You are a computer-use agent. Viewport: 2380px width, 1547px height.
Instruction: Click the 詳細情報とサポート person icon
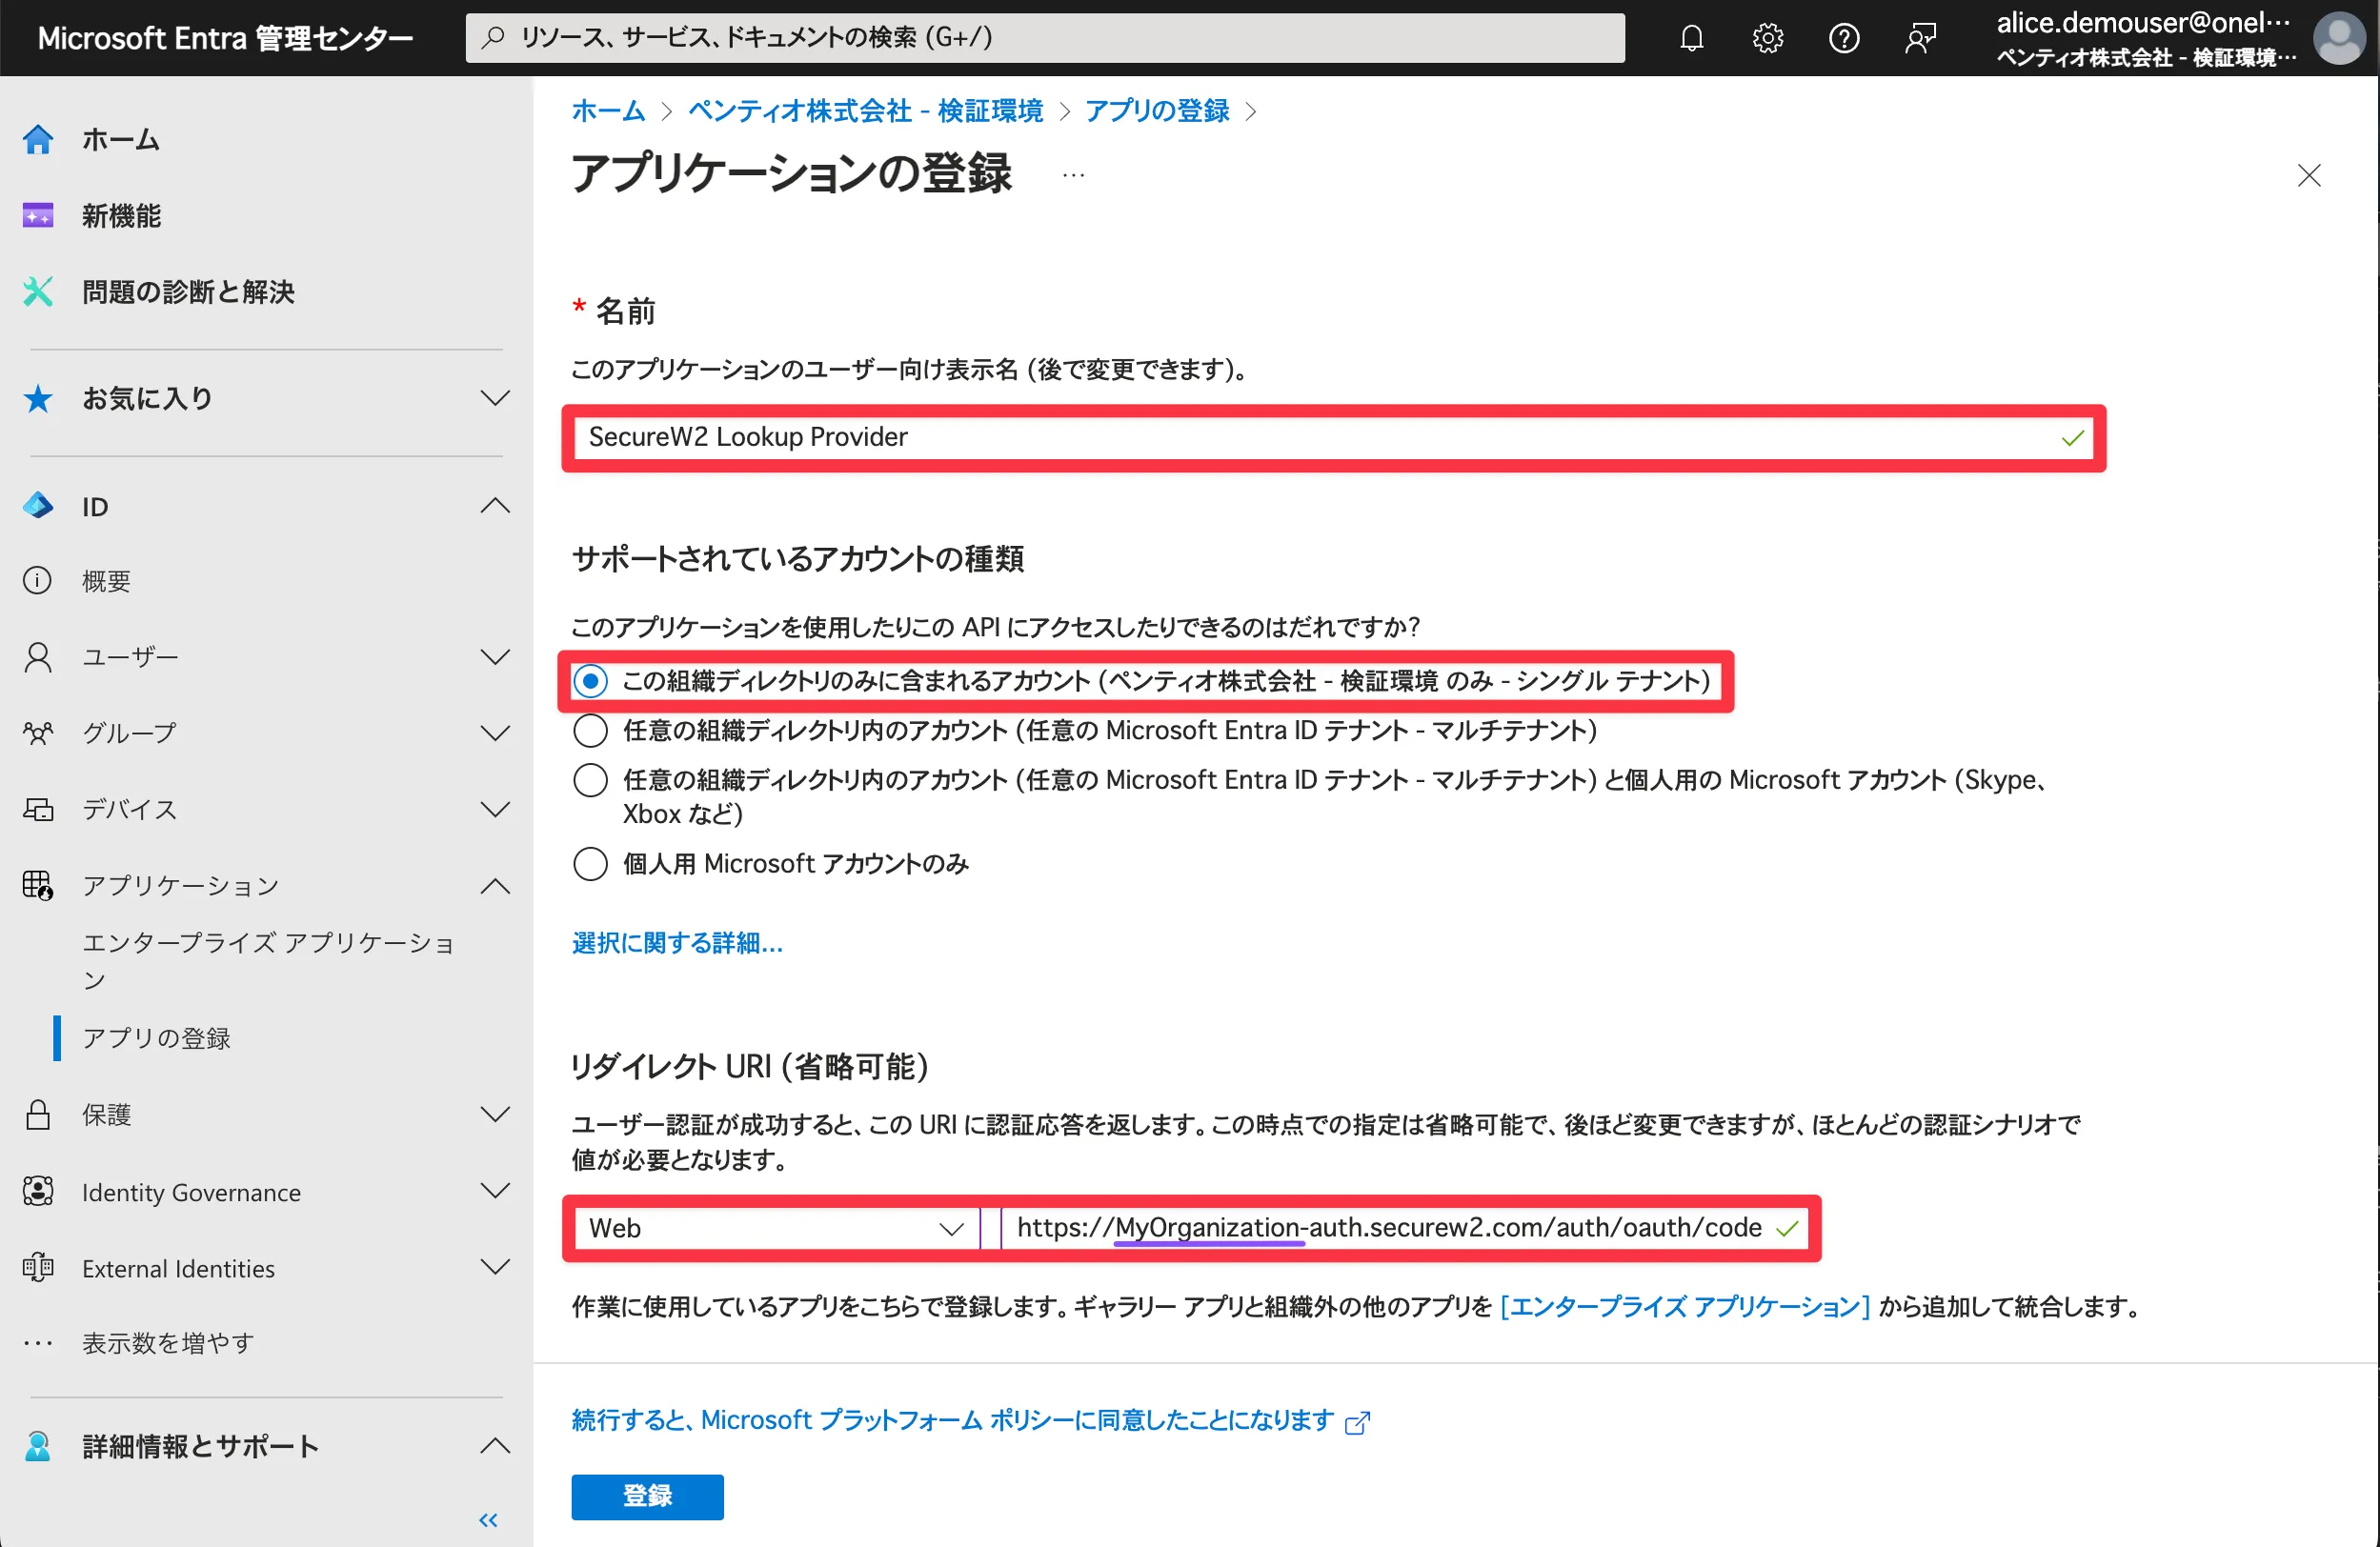[x=38, y=1445]
